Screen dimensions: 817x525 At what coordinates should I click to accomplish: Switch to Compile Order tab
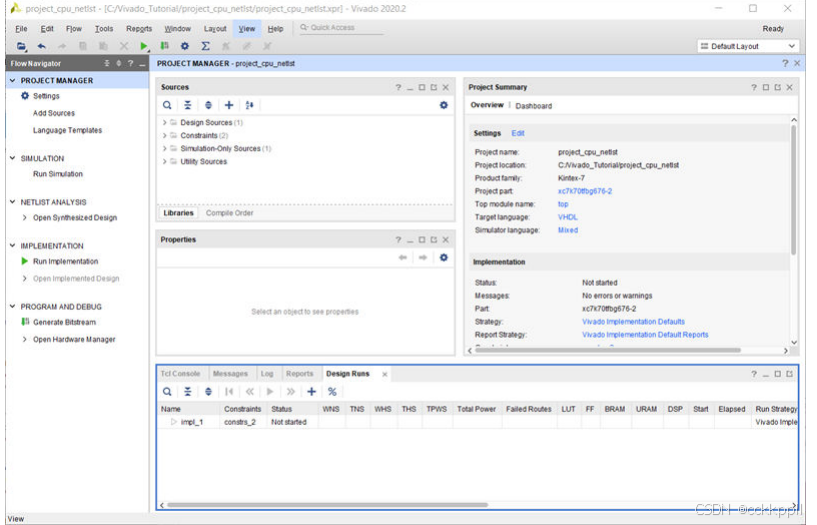[x=229, y=213]
